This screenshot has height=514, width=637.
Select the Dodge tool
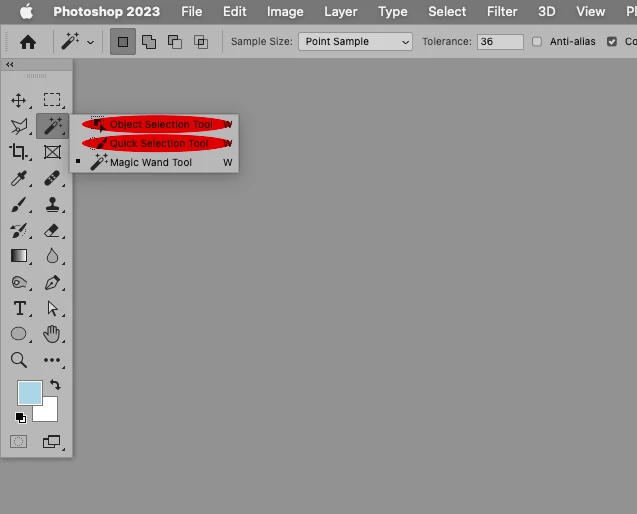(19, 282)
